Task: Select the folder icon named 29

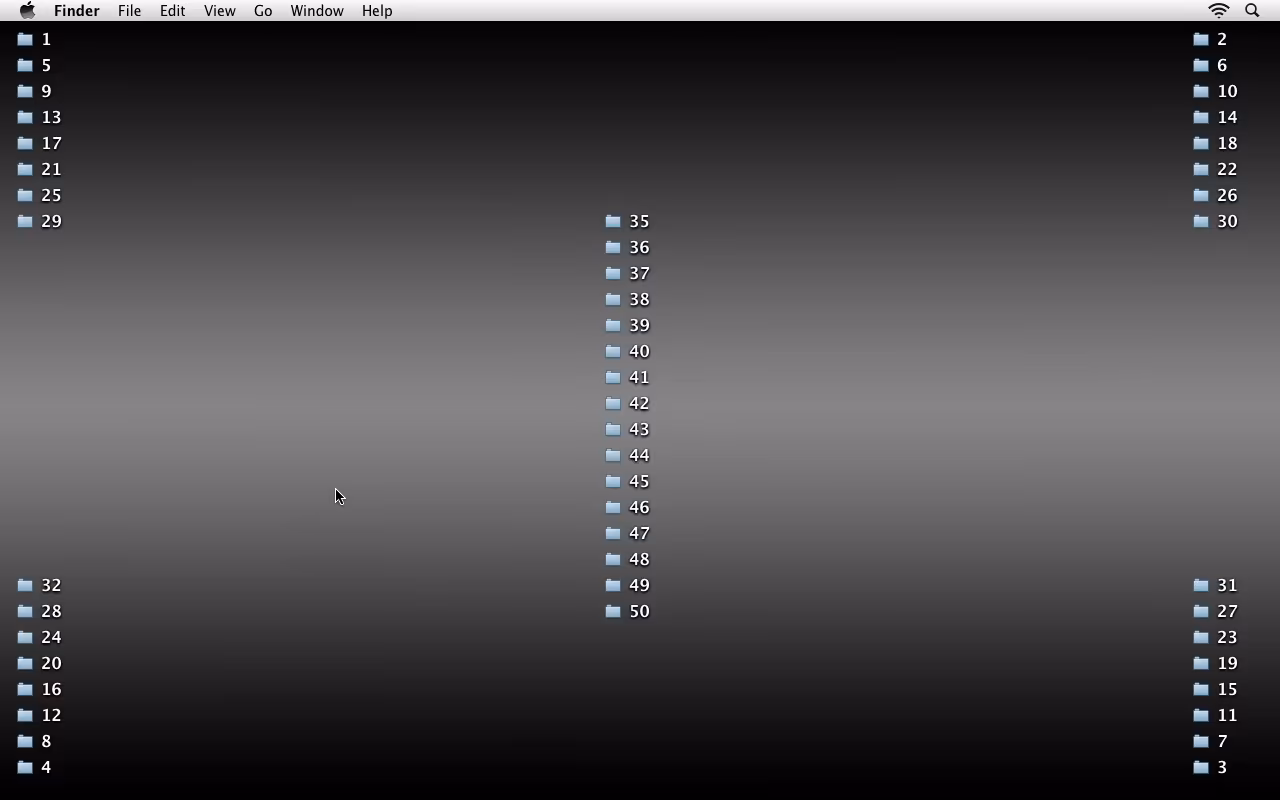Action: [x=25, y=221]
